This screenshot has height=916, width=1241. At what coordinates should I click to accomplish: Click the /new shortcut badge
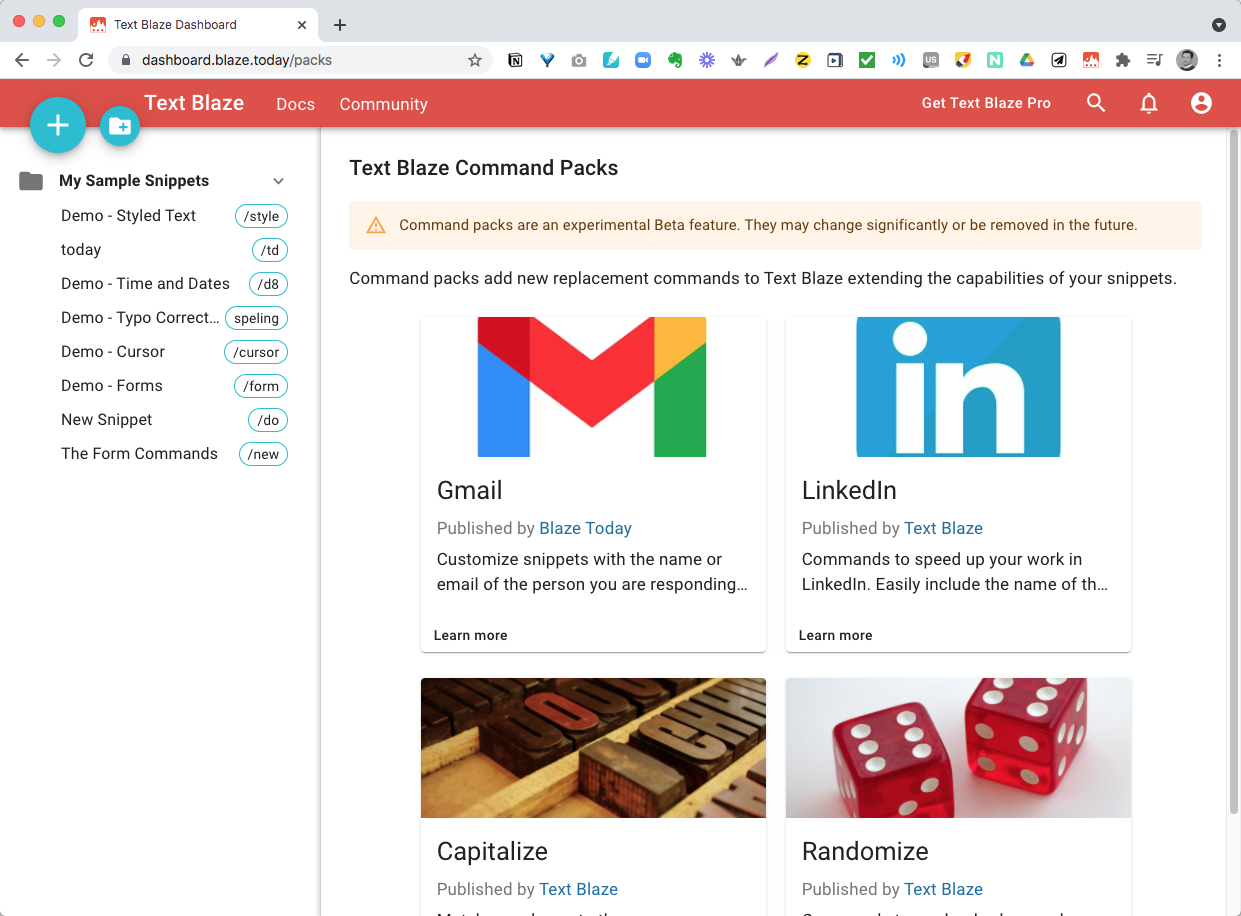pos(264,454)
